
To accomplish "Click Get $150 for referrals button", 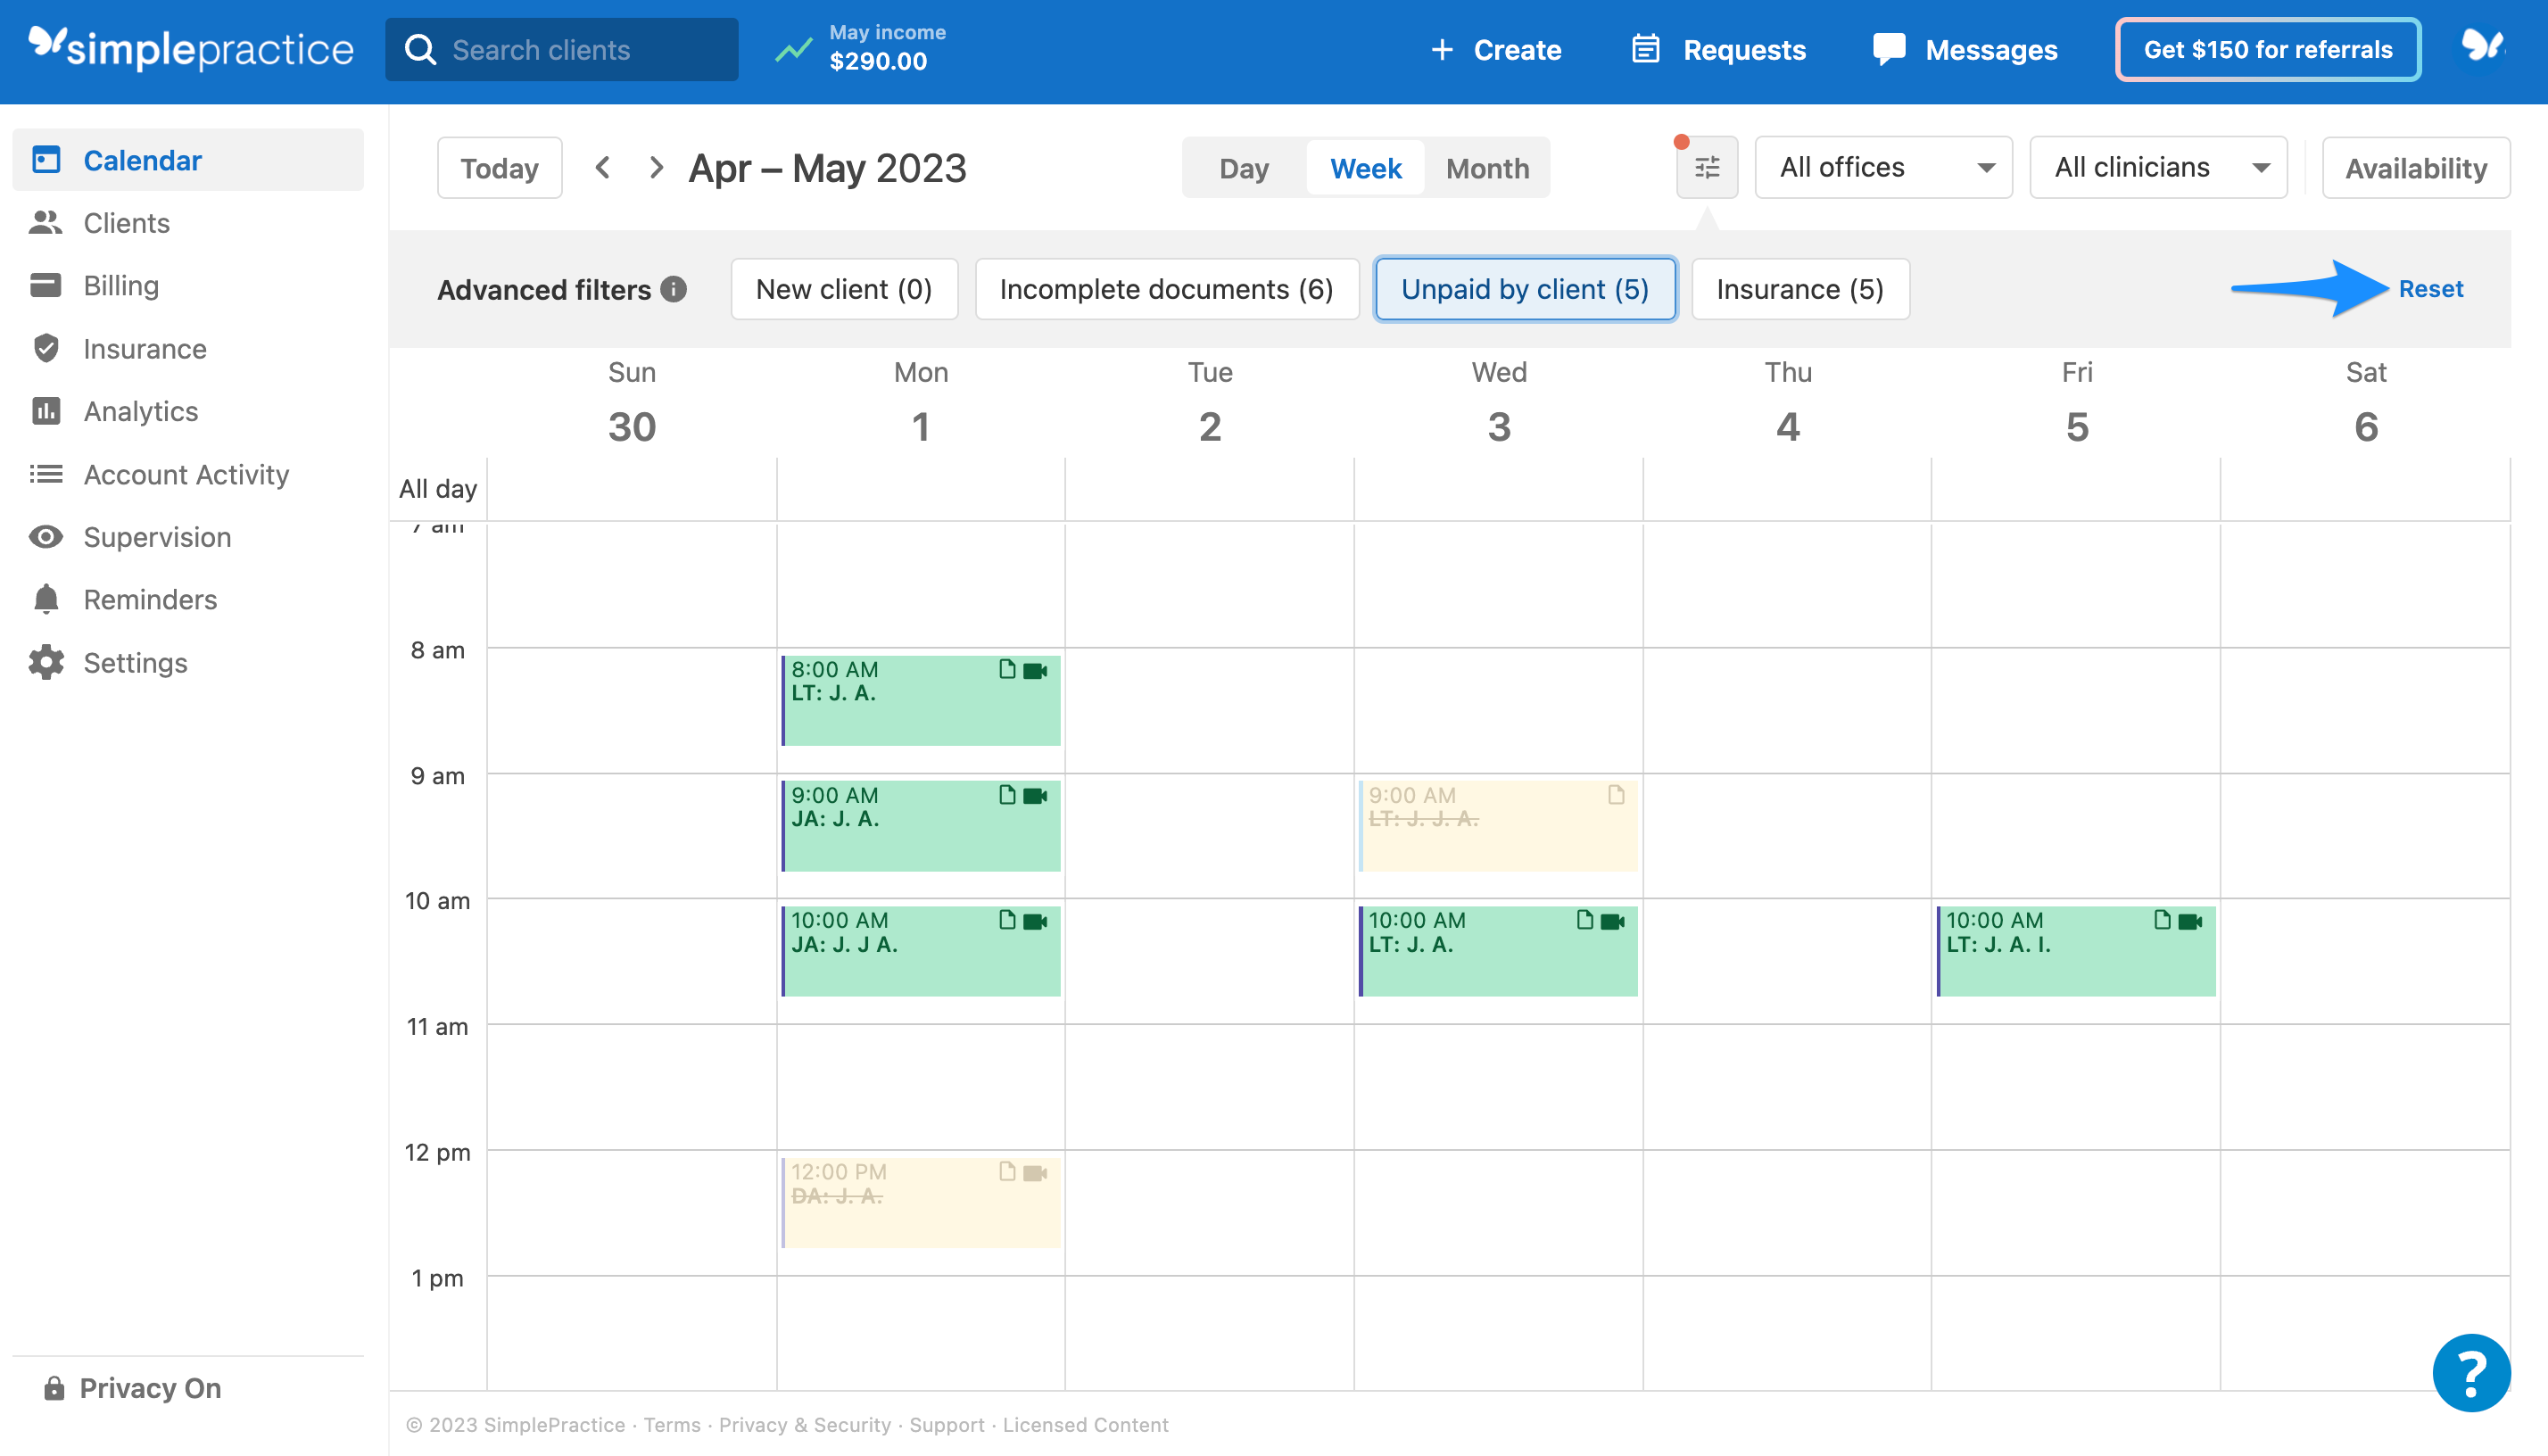I will pos(2268,49).
